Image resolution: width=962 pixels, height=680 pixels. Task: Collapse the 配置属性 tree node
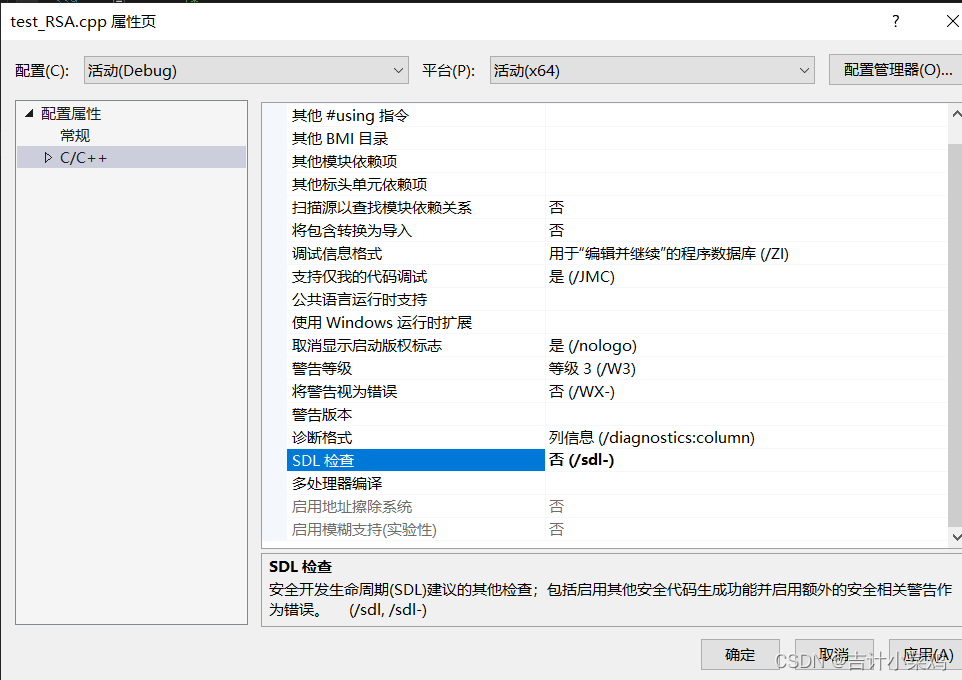click(30, 113)
